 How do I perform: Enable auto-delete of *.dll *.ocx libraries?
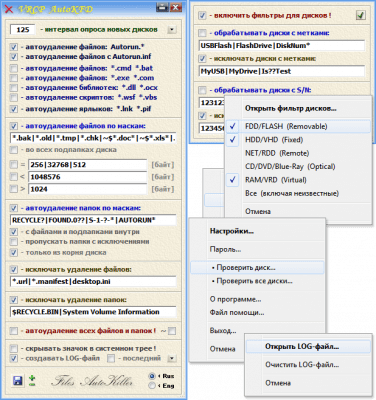point(14,88)
